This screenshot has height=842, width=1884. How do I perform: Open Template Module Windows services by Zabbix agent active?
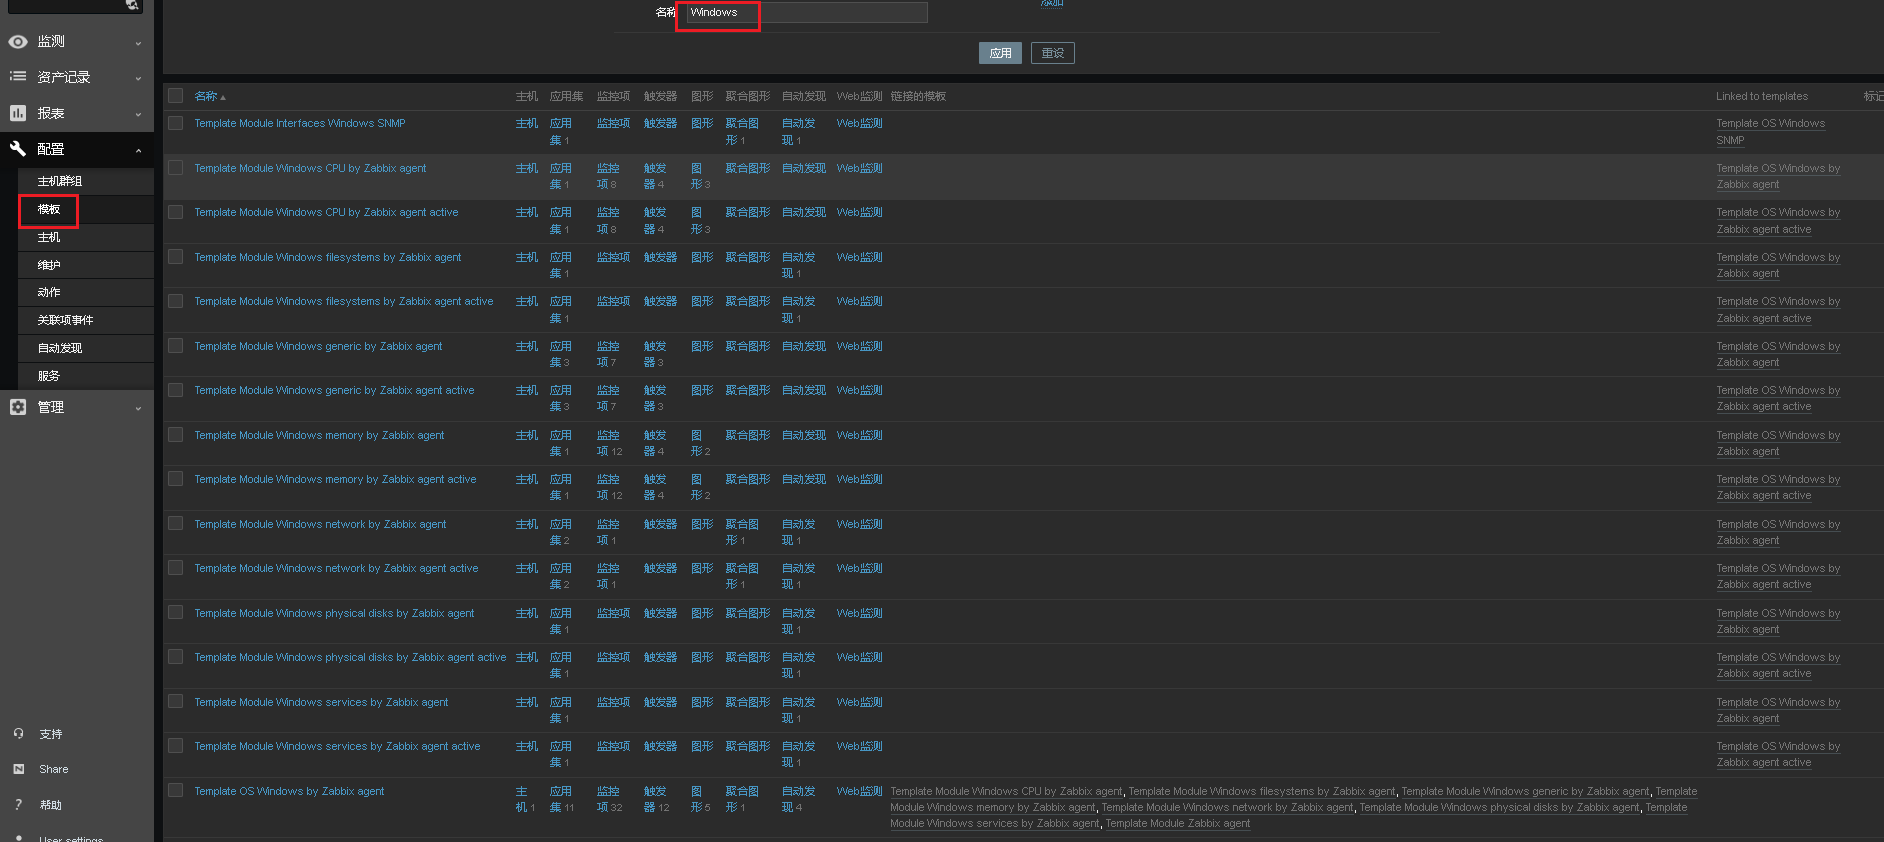click(337, 746)
